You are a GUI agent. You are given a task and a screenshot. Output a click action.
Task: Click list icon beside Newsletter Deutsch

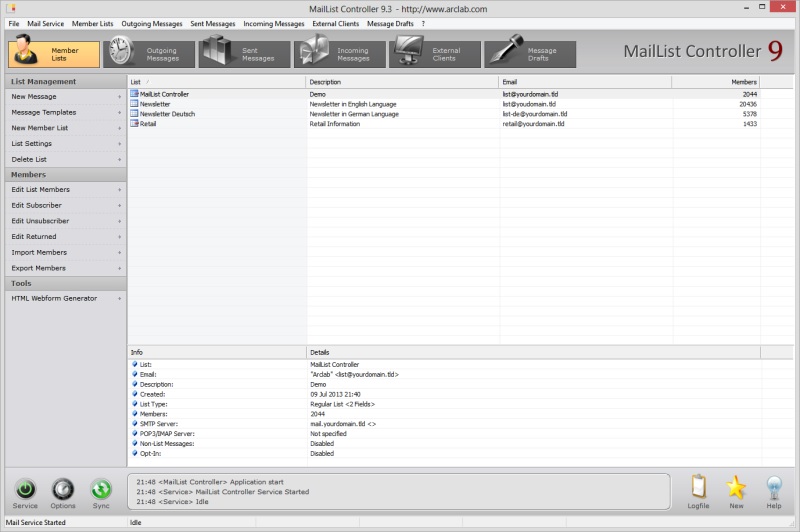pyautogui.click(x=134, y=114)
